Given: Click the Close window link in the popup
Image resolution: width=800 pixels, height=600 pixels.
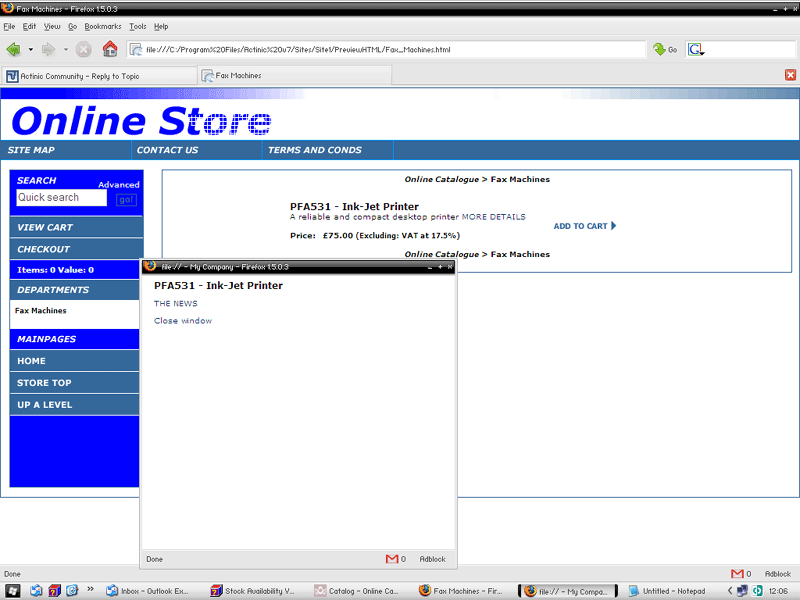Looking at the screenshot, I should 183,321.
